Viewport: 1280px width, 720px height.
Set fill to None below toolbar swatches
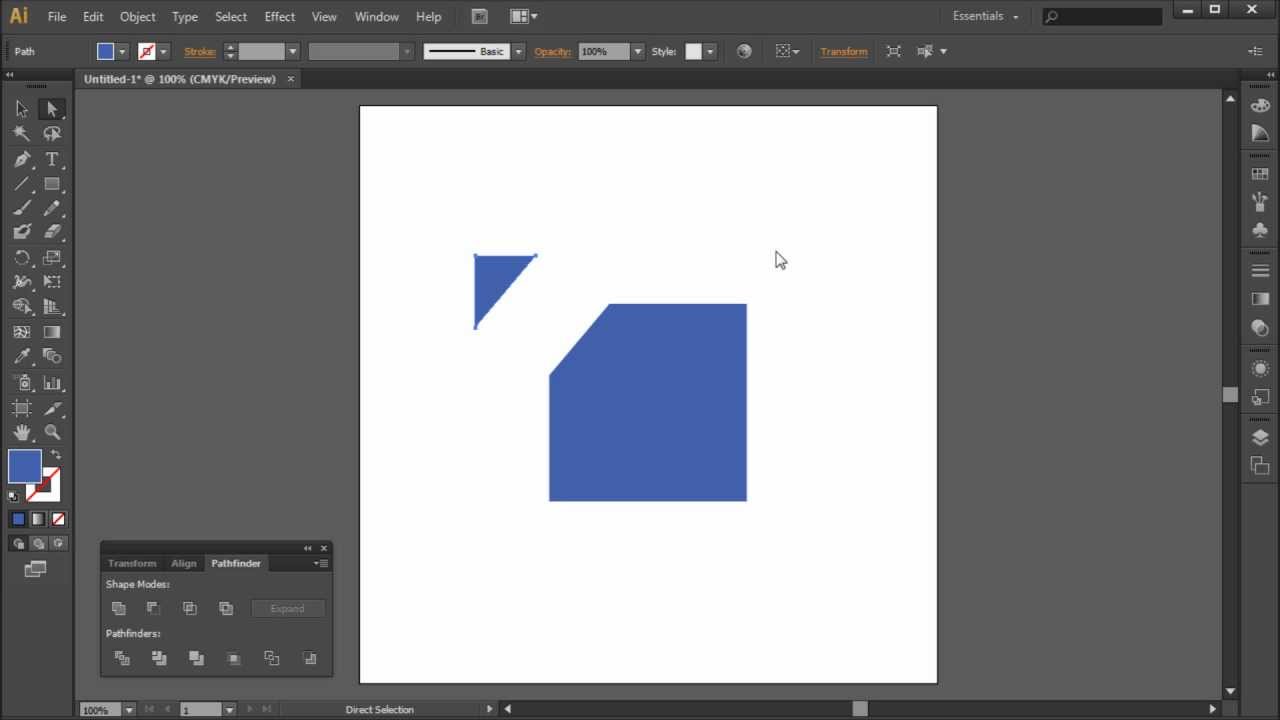(58, 519)
